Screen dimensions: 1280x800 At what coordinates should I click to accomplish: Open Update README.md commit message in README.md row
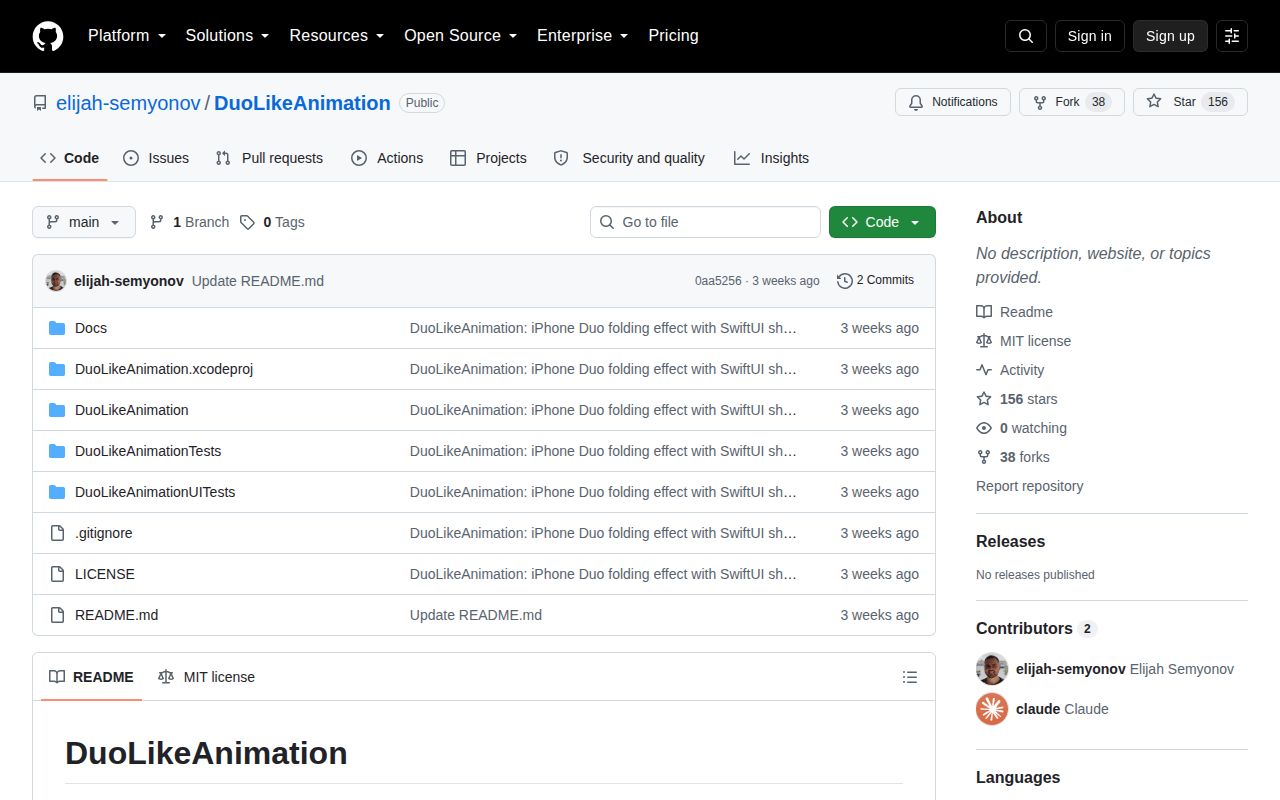coord(476,615)
